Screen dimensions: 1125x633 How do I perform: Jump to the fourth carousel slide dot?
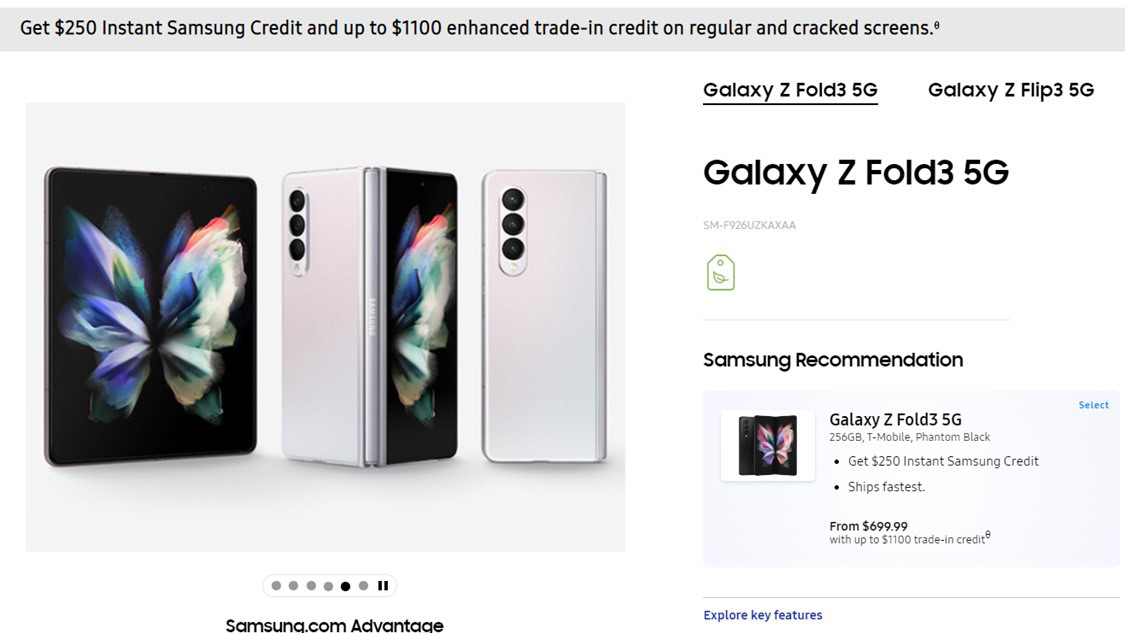coord(328,586)
